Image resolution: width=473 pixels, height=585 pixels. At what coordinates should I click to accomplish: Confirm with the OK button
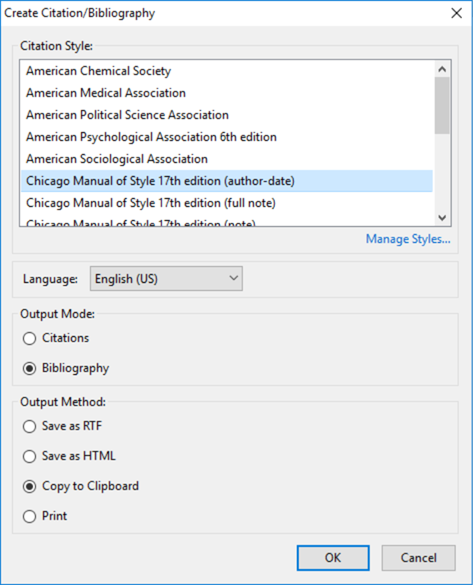(x=333, y=558)
